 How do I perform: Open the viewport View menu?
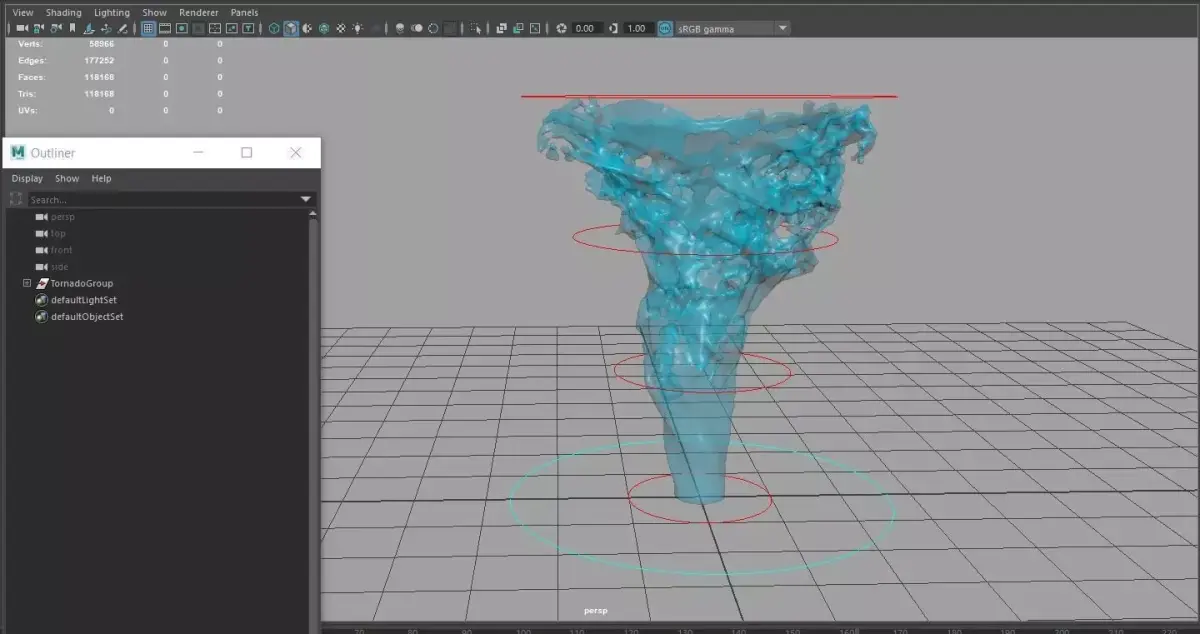click(x=23, y=12)
